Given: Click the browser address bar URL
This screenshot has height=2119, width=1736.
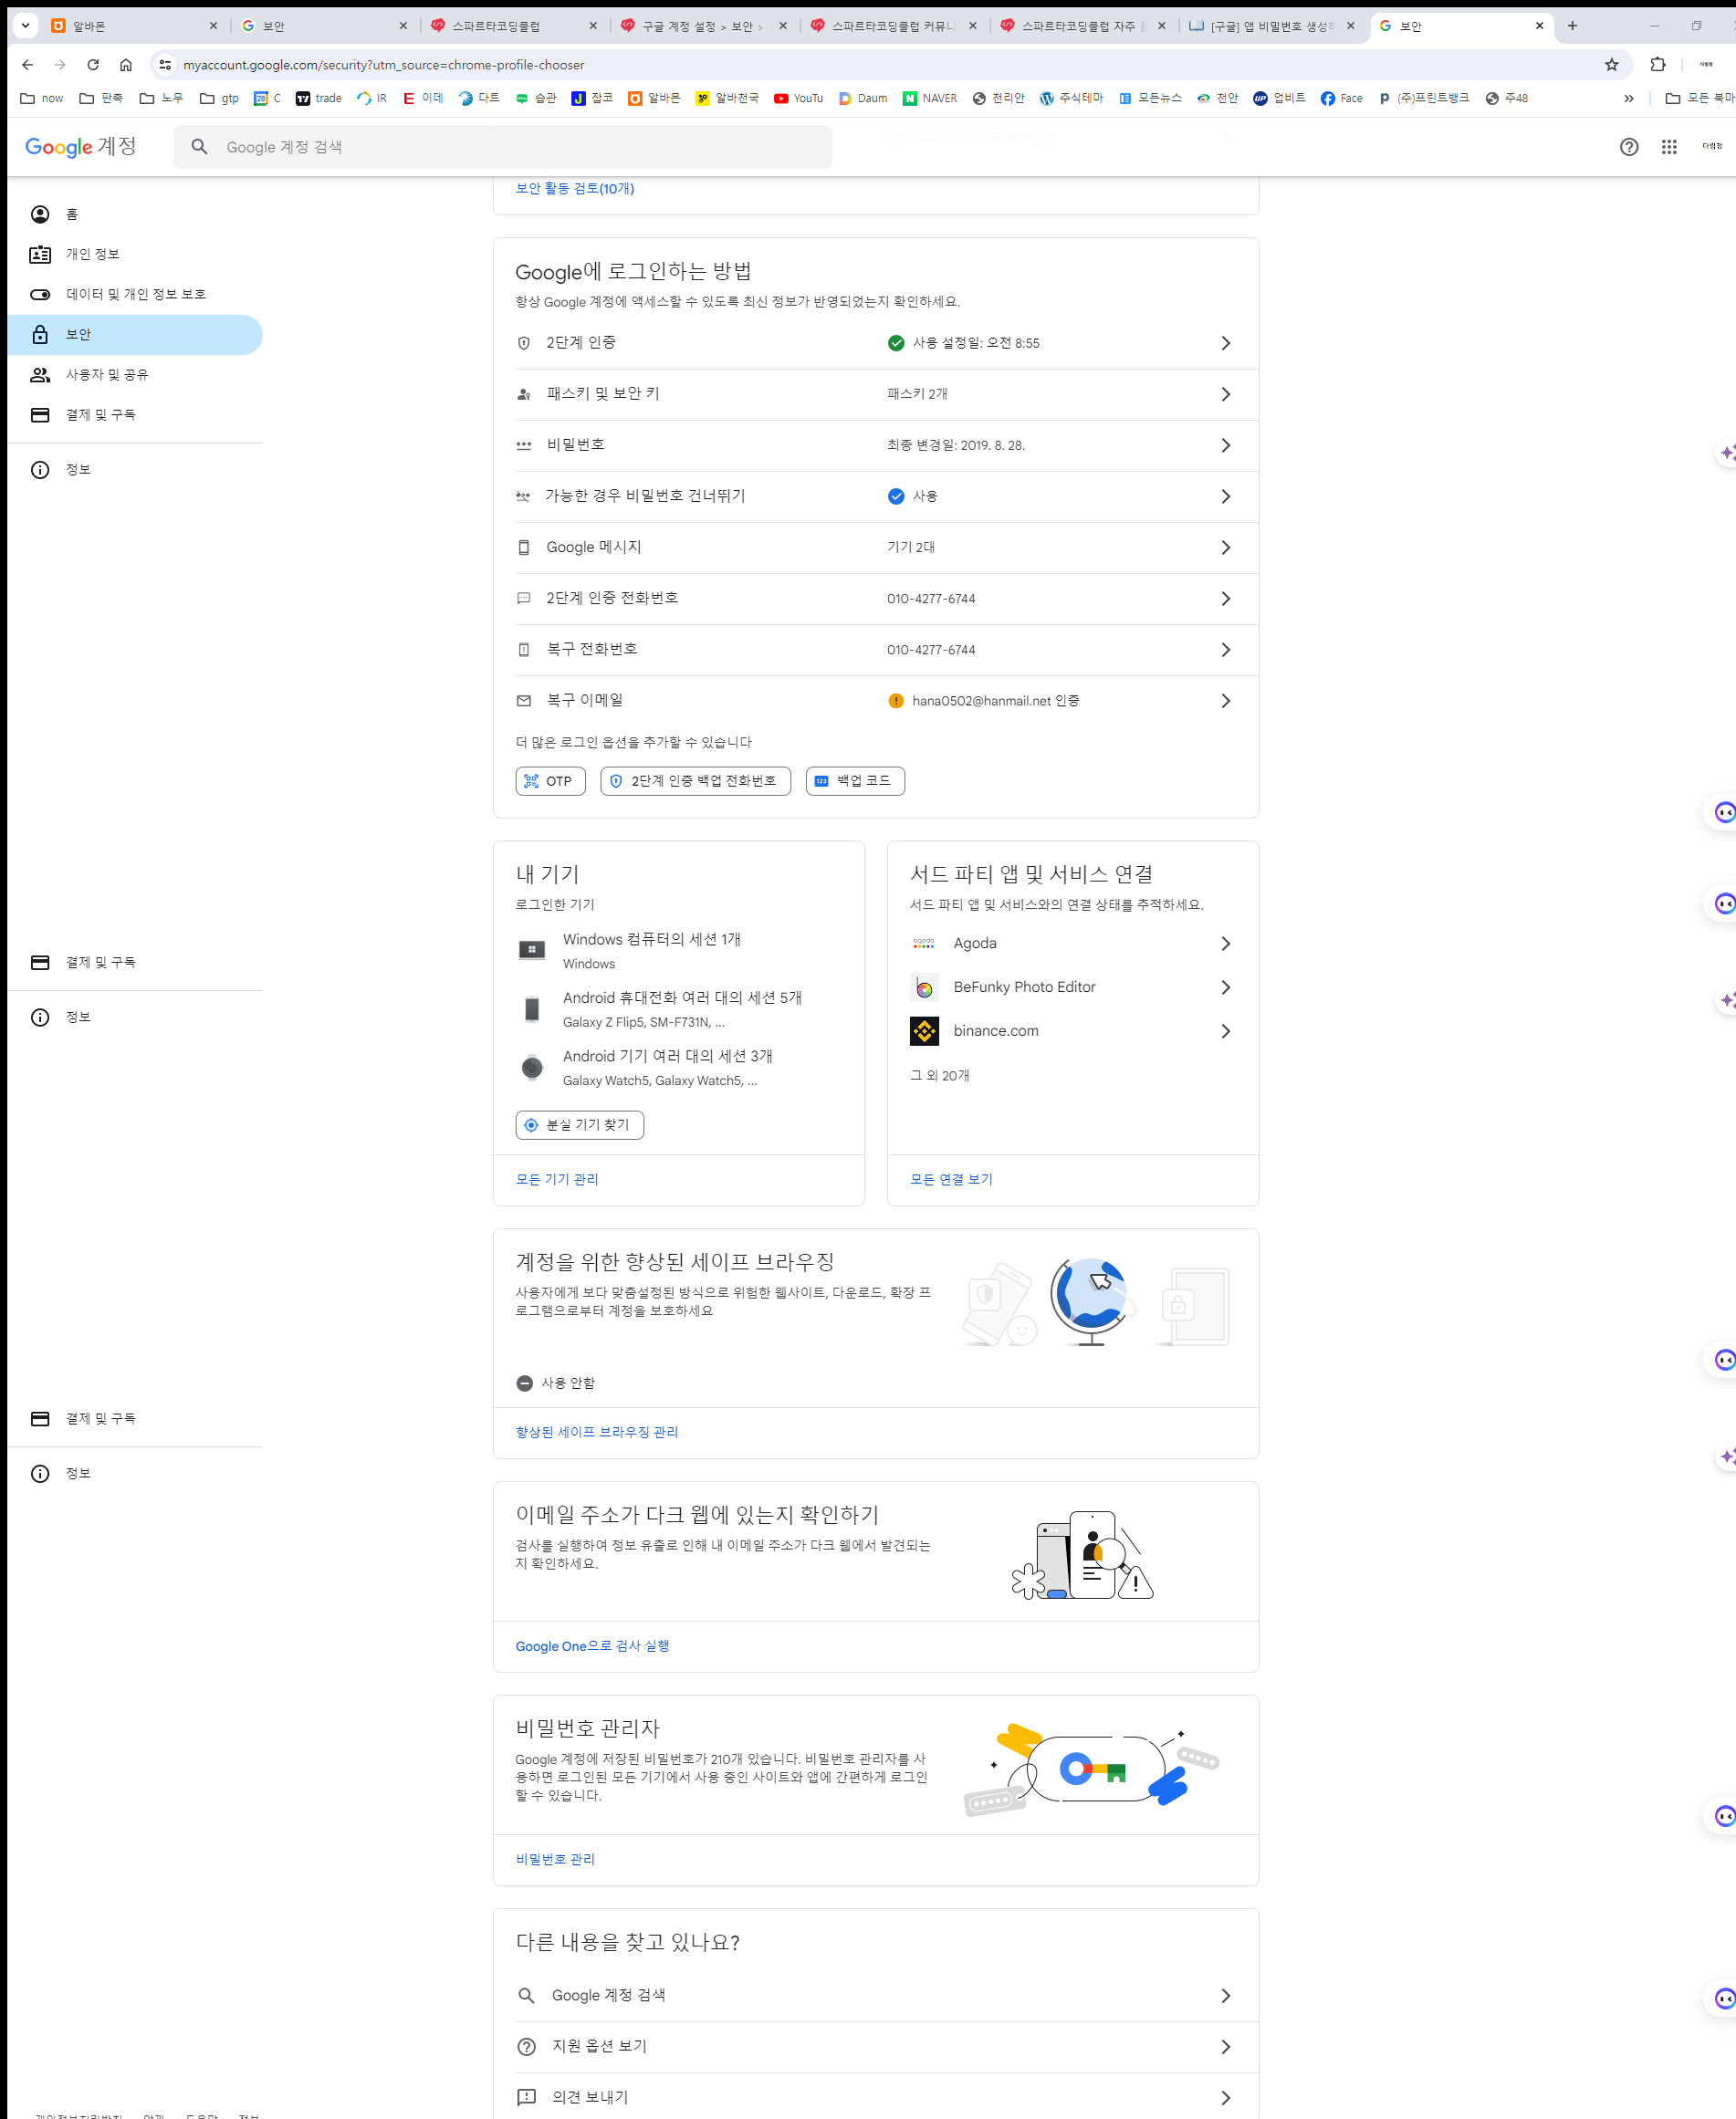Looking at the screenshot, I should (384, 65).
